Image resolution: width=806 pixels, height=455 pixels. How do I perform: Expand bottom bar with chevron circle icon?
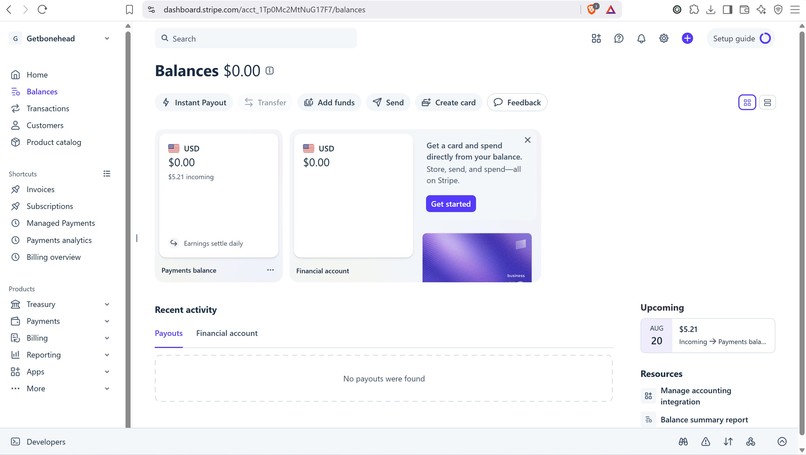pyautogui.click(x=782, y=442)
